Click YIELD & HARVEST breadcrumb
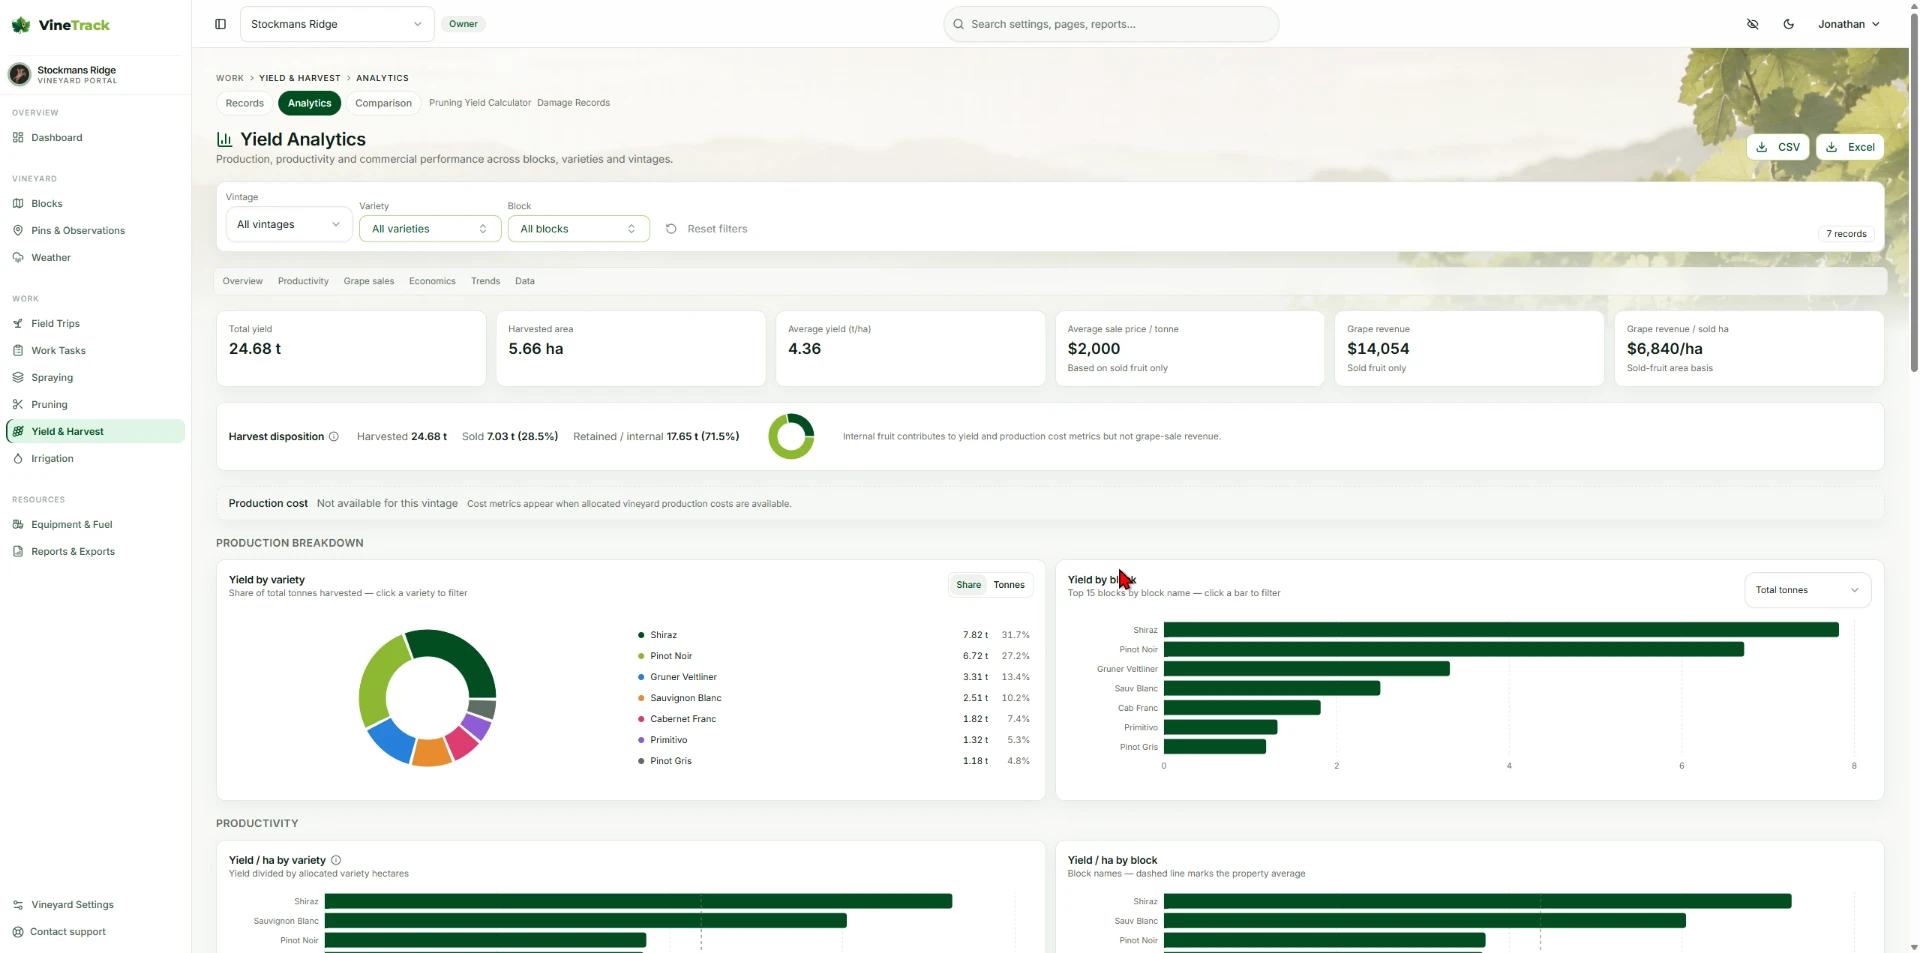This screenshot has width=1920, height=953. 300,78
